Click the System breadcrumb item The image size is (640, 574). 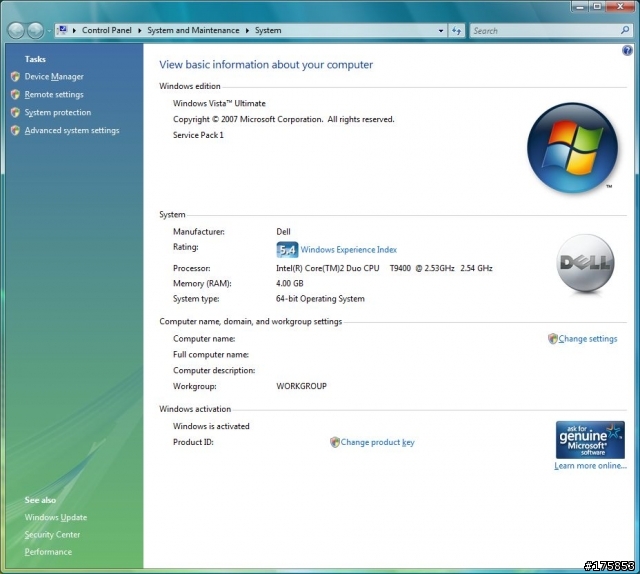click(268, 30)
